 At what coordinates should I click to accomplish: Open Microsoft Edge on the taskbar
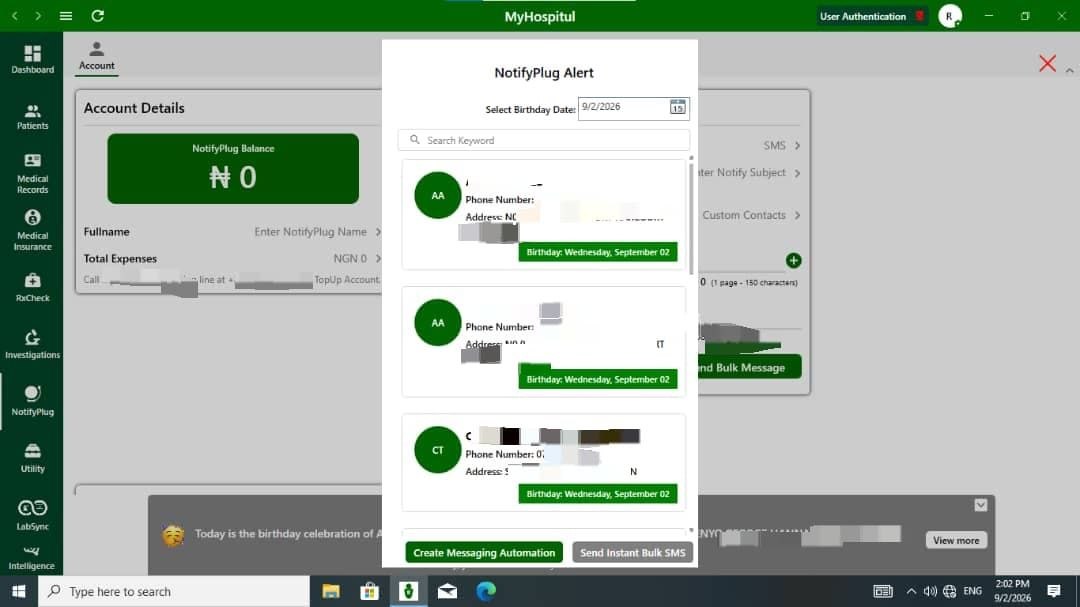tap(486, 591)
